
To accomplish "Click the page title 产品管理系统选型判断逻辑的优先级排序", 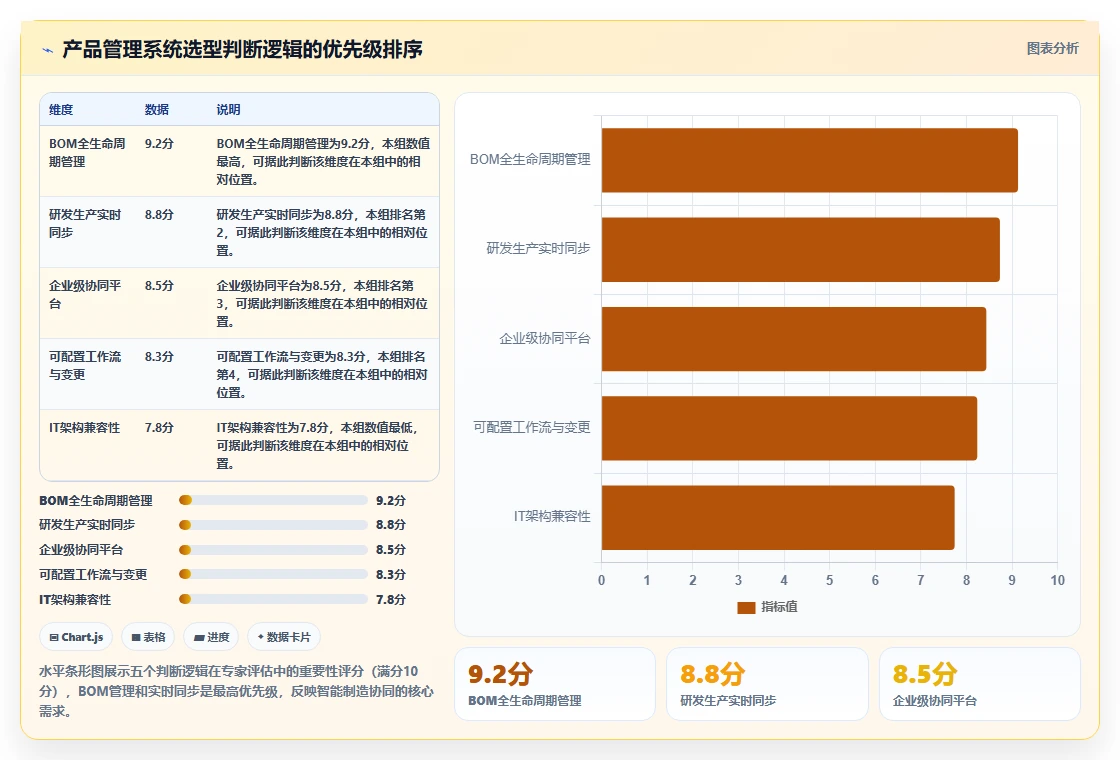I will pyautogui.click(x=242, y=49).
